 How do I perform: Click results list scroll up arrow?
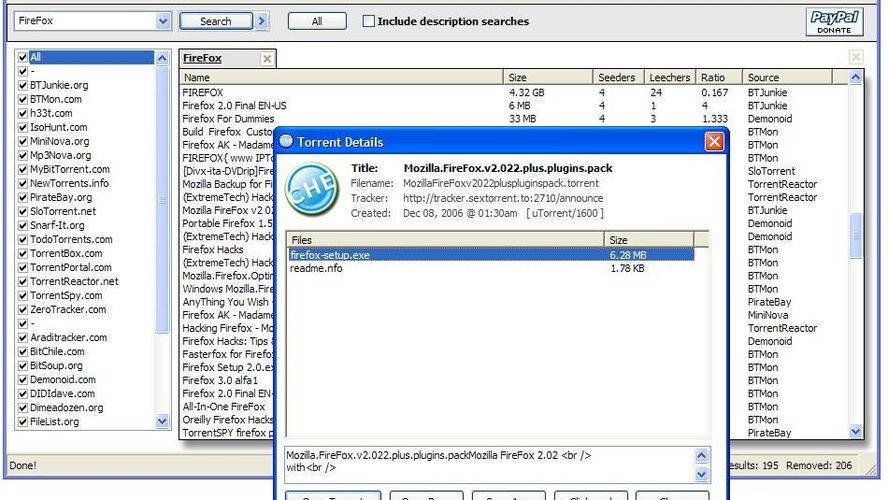(855, 78)
